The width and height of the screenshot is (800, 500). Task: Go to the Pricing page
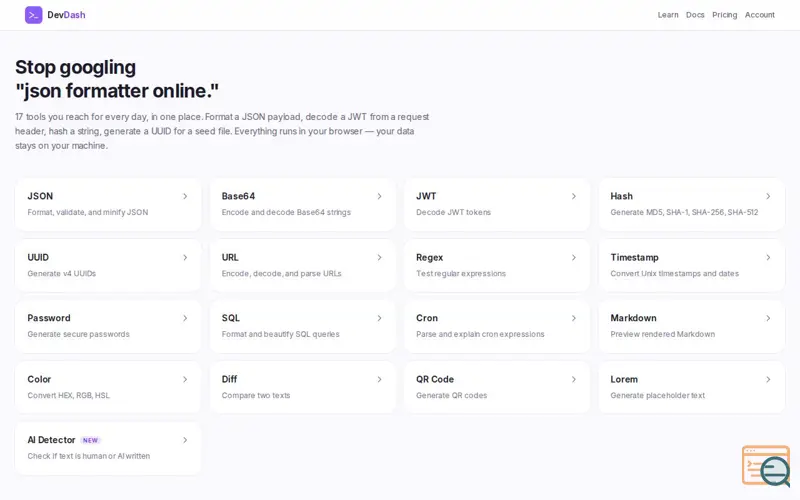[724, 15]
